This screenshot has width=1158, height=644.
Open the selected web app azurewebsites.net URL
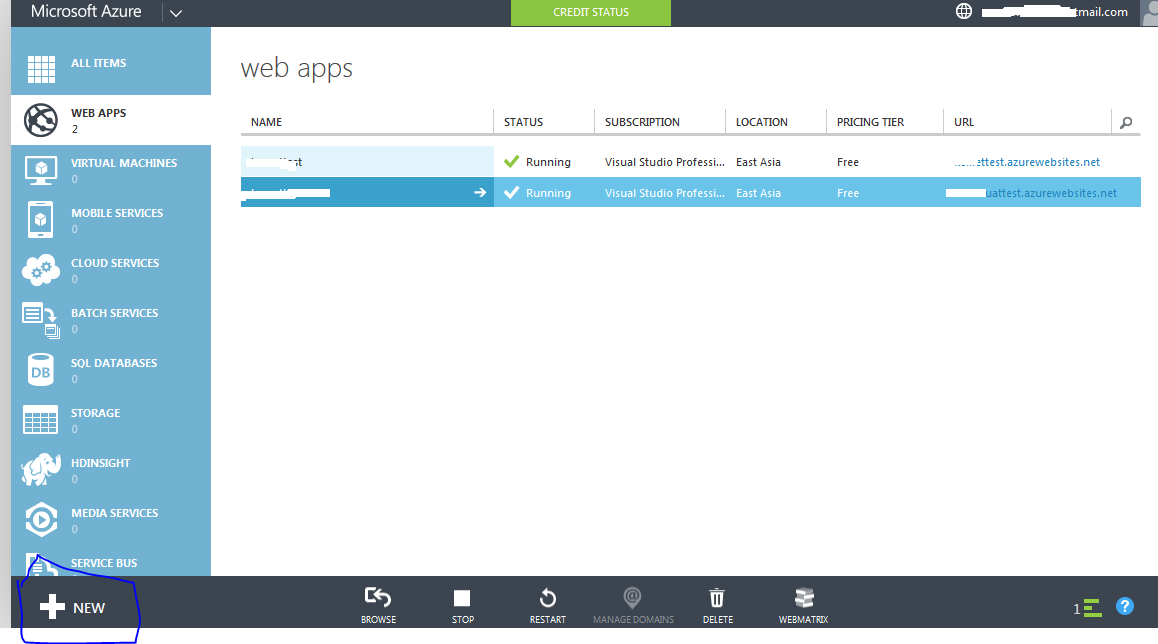[1032, 193]
